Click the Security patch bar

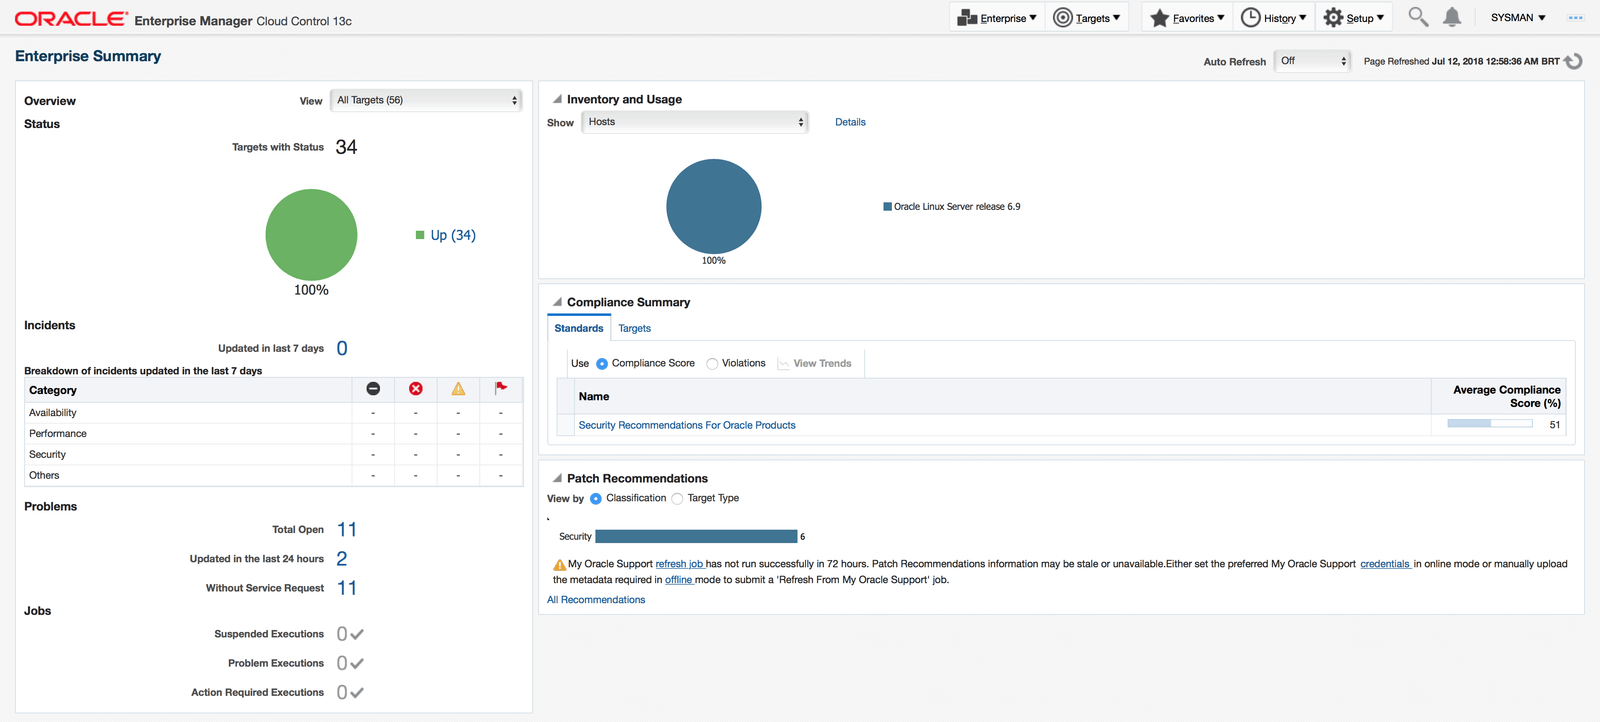(696, 537)
